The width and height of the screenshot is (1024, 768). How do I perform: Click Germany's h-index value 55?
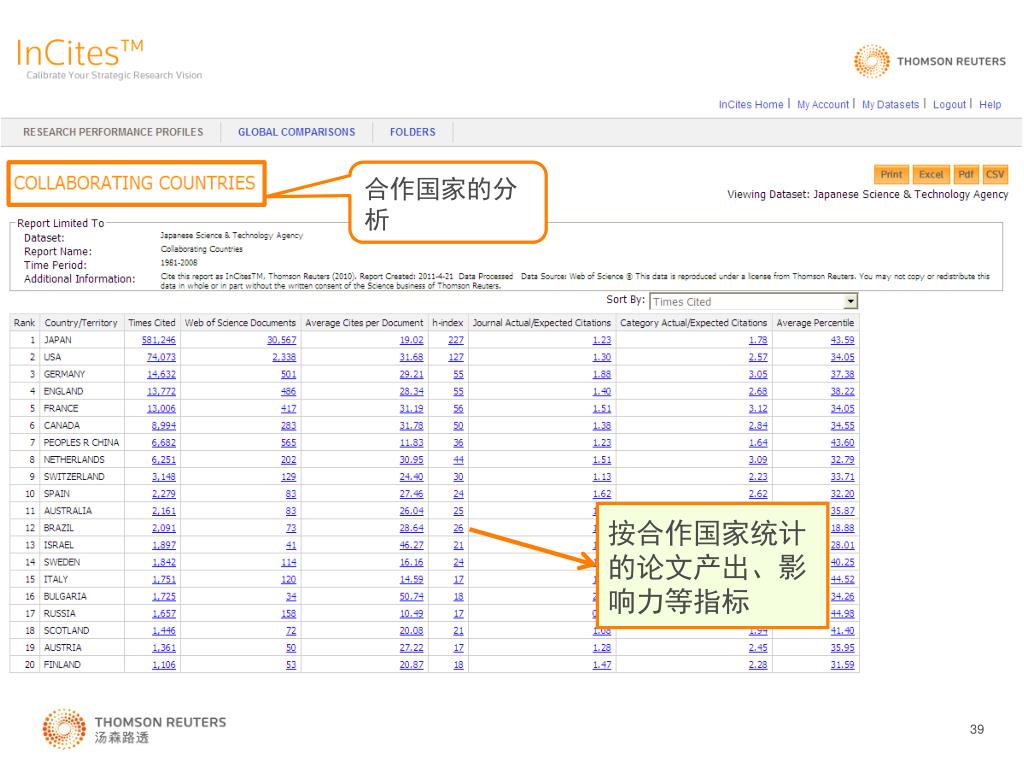pos(458,374)
